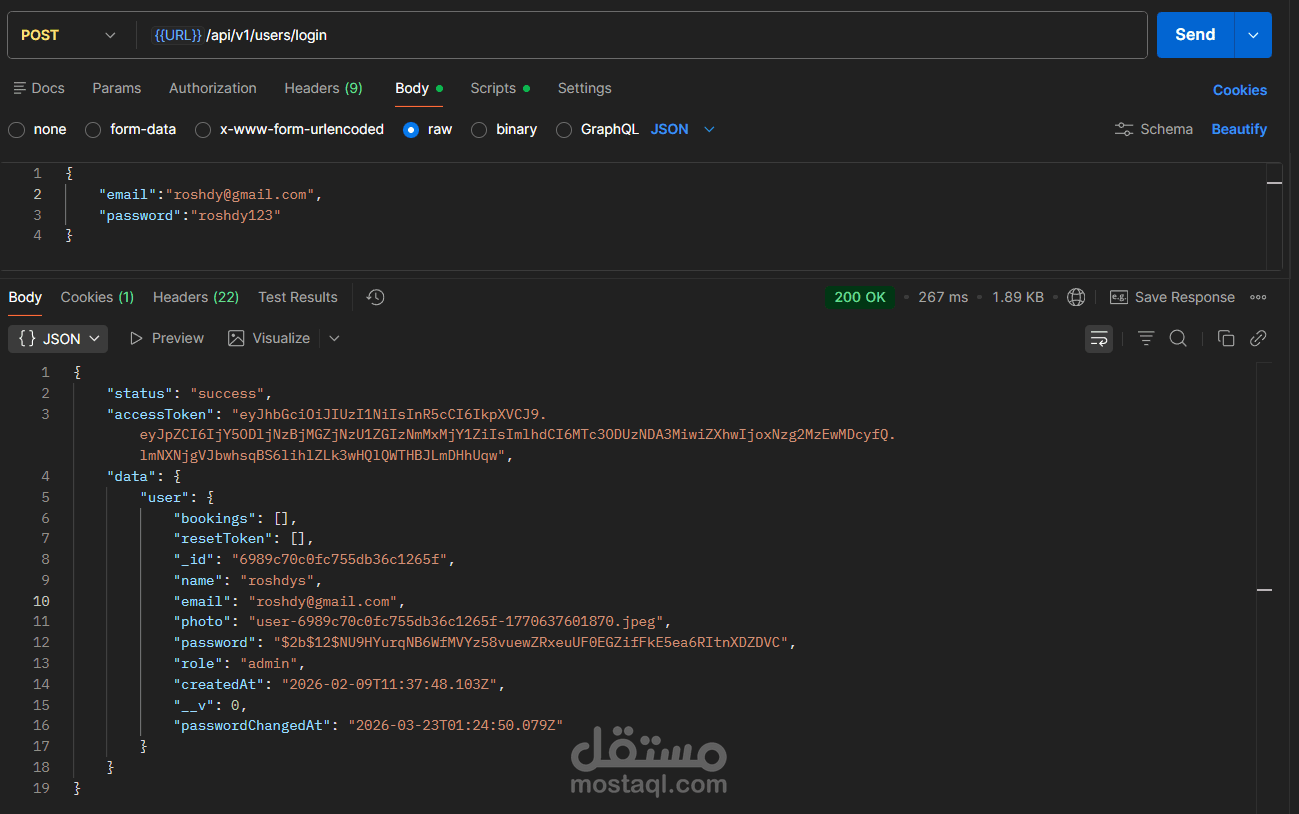Open the Authorization tab

[x=213, y=88]
